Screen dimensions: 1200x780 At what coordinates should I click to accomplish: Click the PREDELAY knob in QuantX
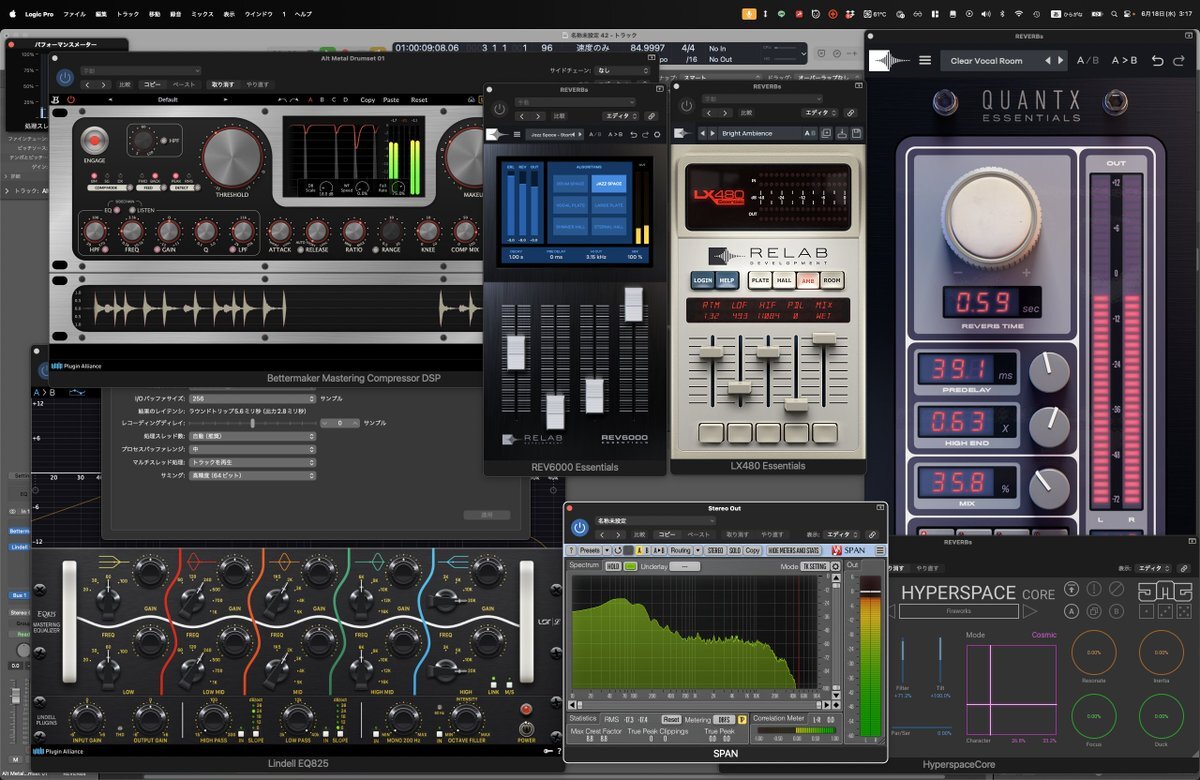(1048, 371)
